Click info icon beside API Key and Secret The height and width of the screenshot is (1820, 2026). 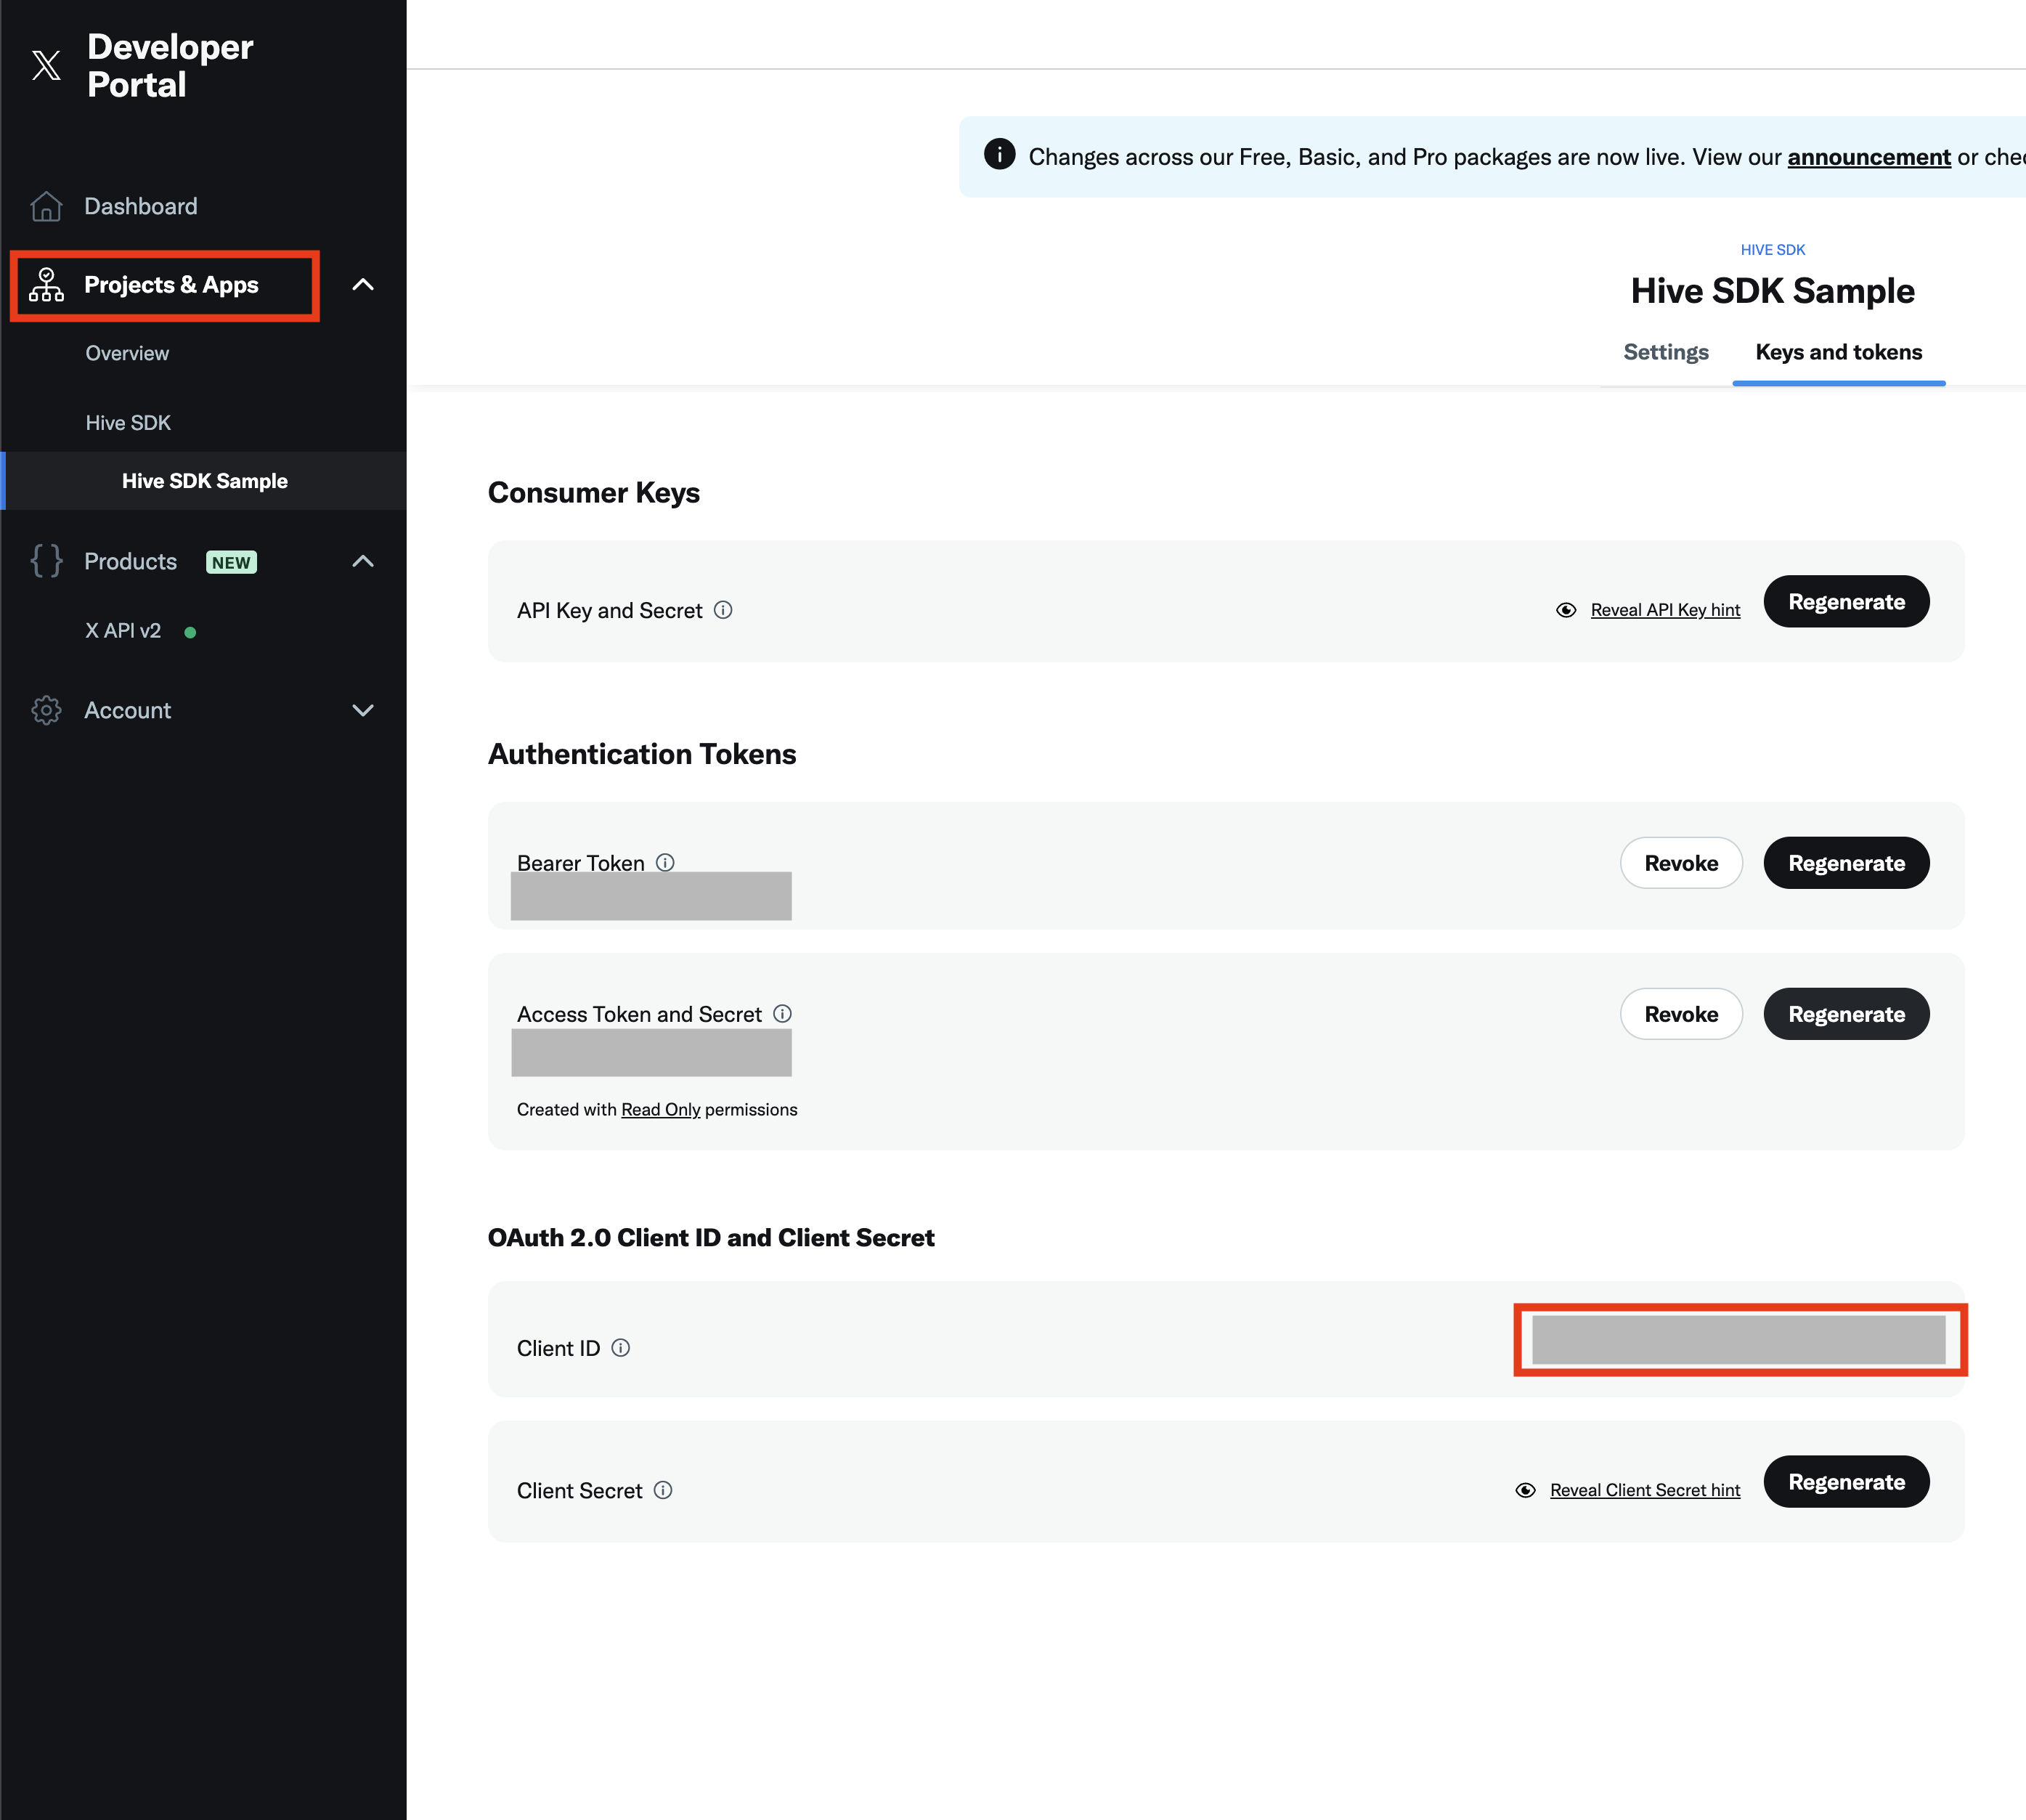pyautogui.click(x=723, y=610)
